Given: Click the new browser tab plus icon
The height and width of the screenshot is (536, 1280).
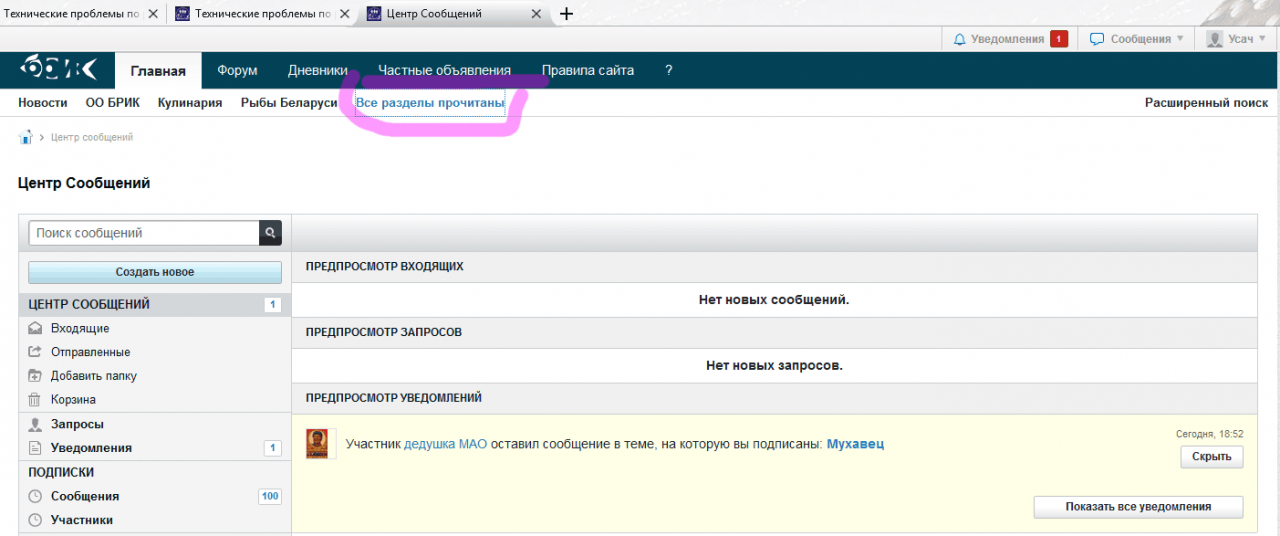Looking at the screenshot, I should point(566,14).
